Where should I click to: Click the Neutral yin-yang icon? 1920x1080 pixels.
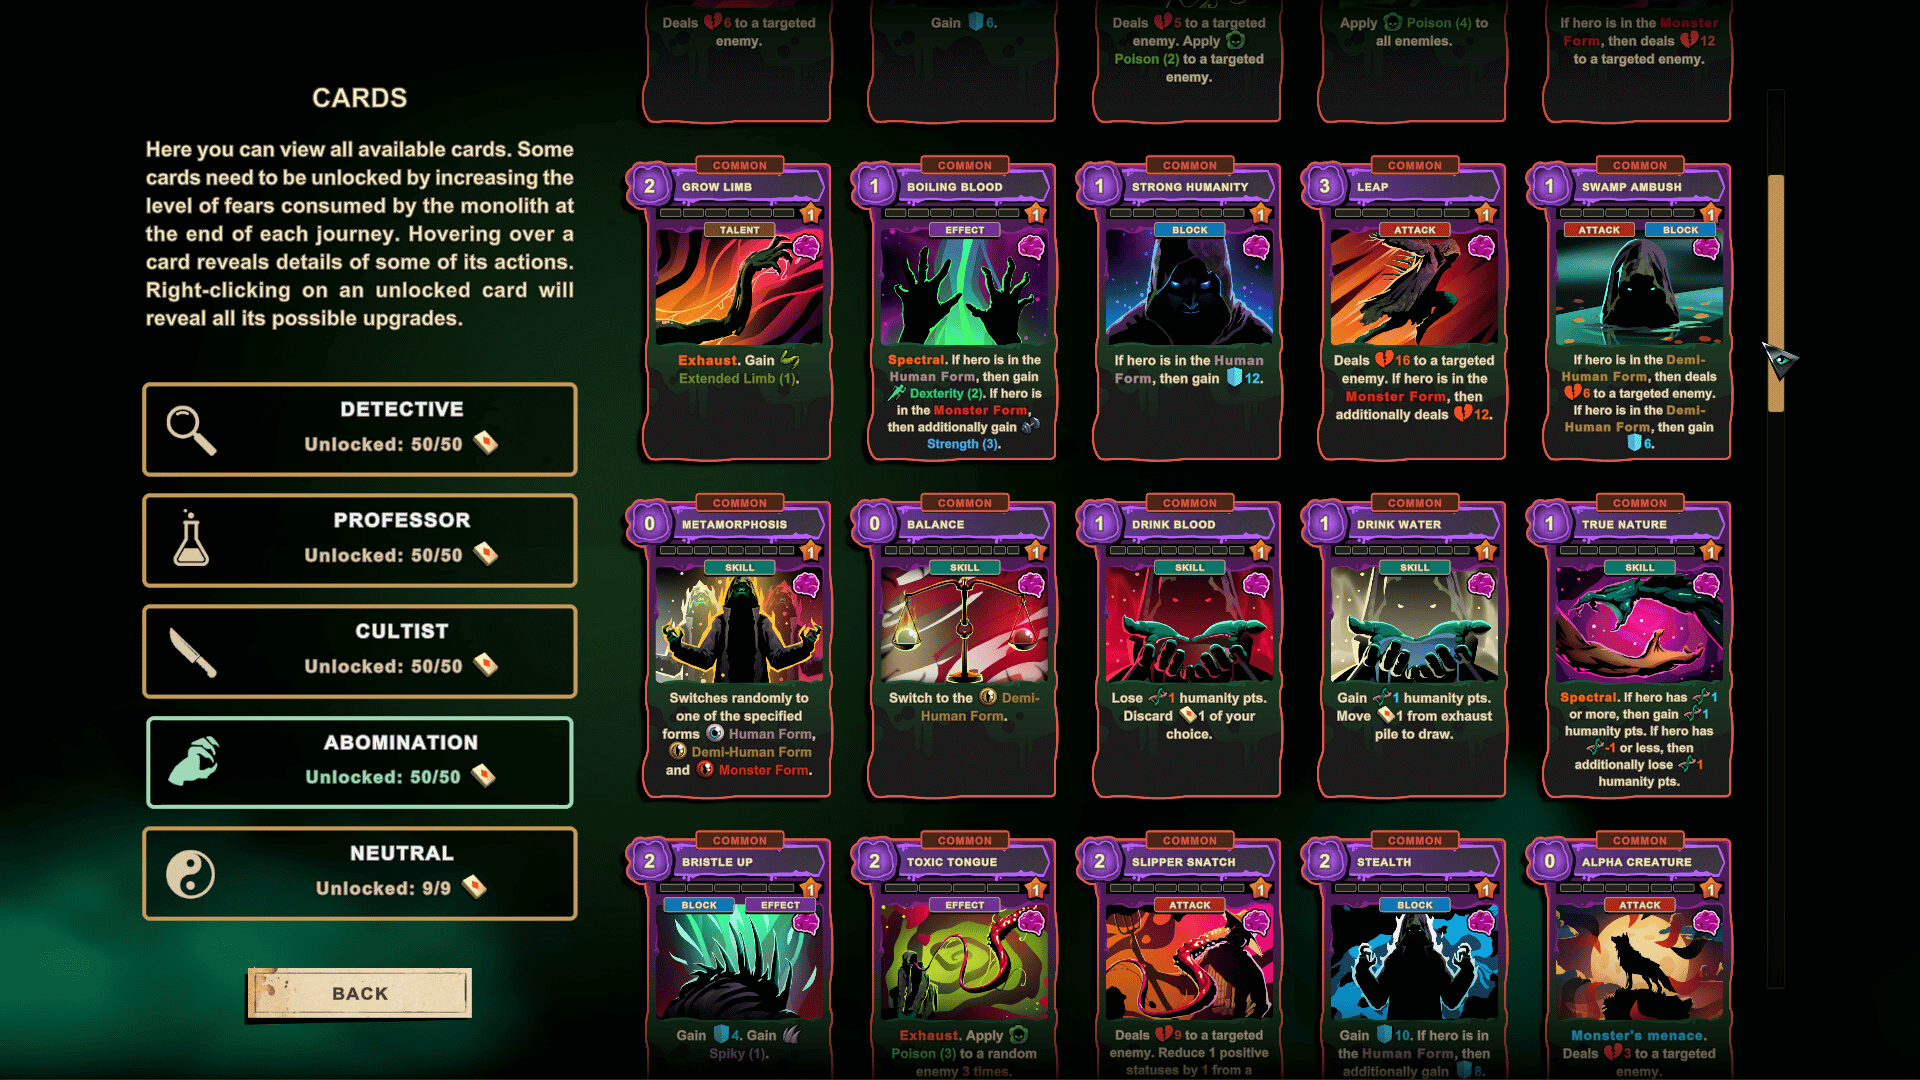pos(191,874)
